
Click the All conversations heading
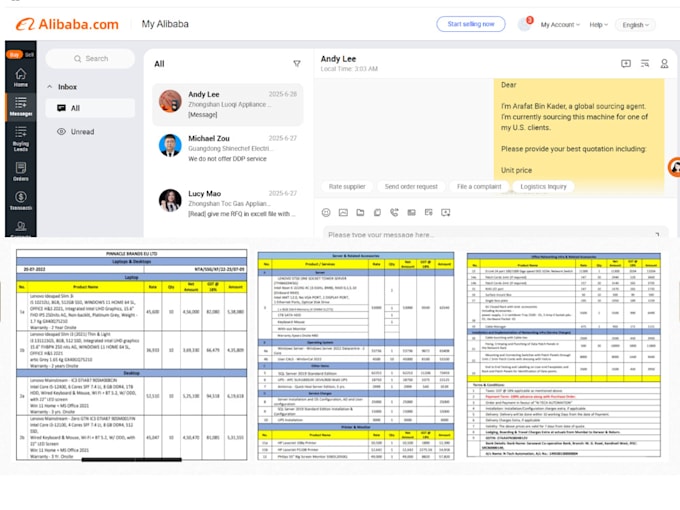point(159,64)
